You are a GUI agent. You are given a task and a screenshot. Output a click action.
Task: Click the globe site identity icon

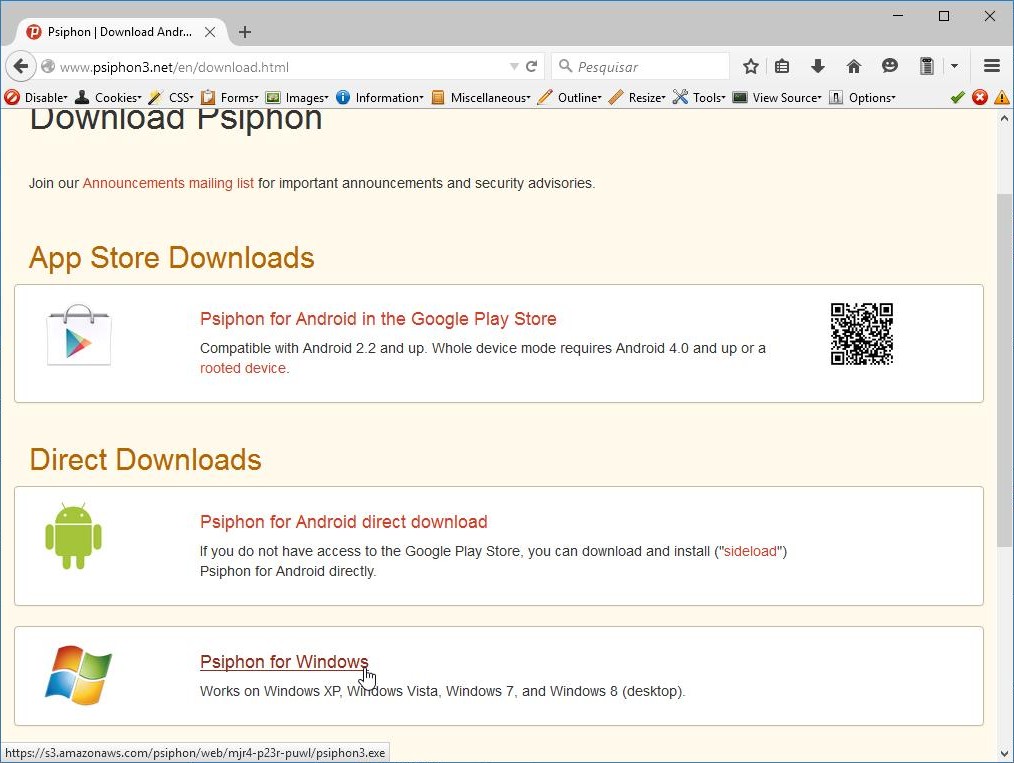click(48, 67)
